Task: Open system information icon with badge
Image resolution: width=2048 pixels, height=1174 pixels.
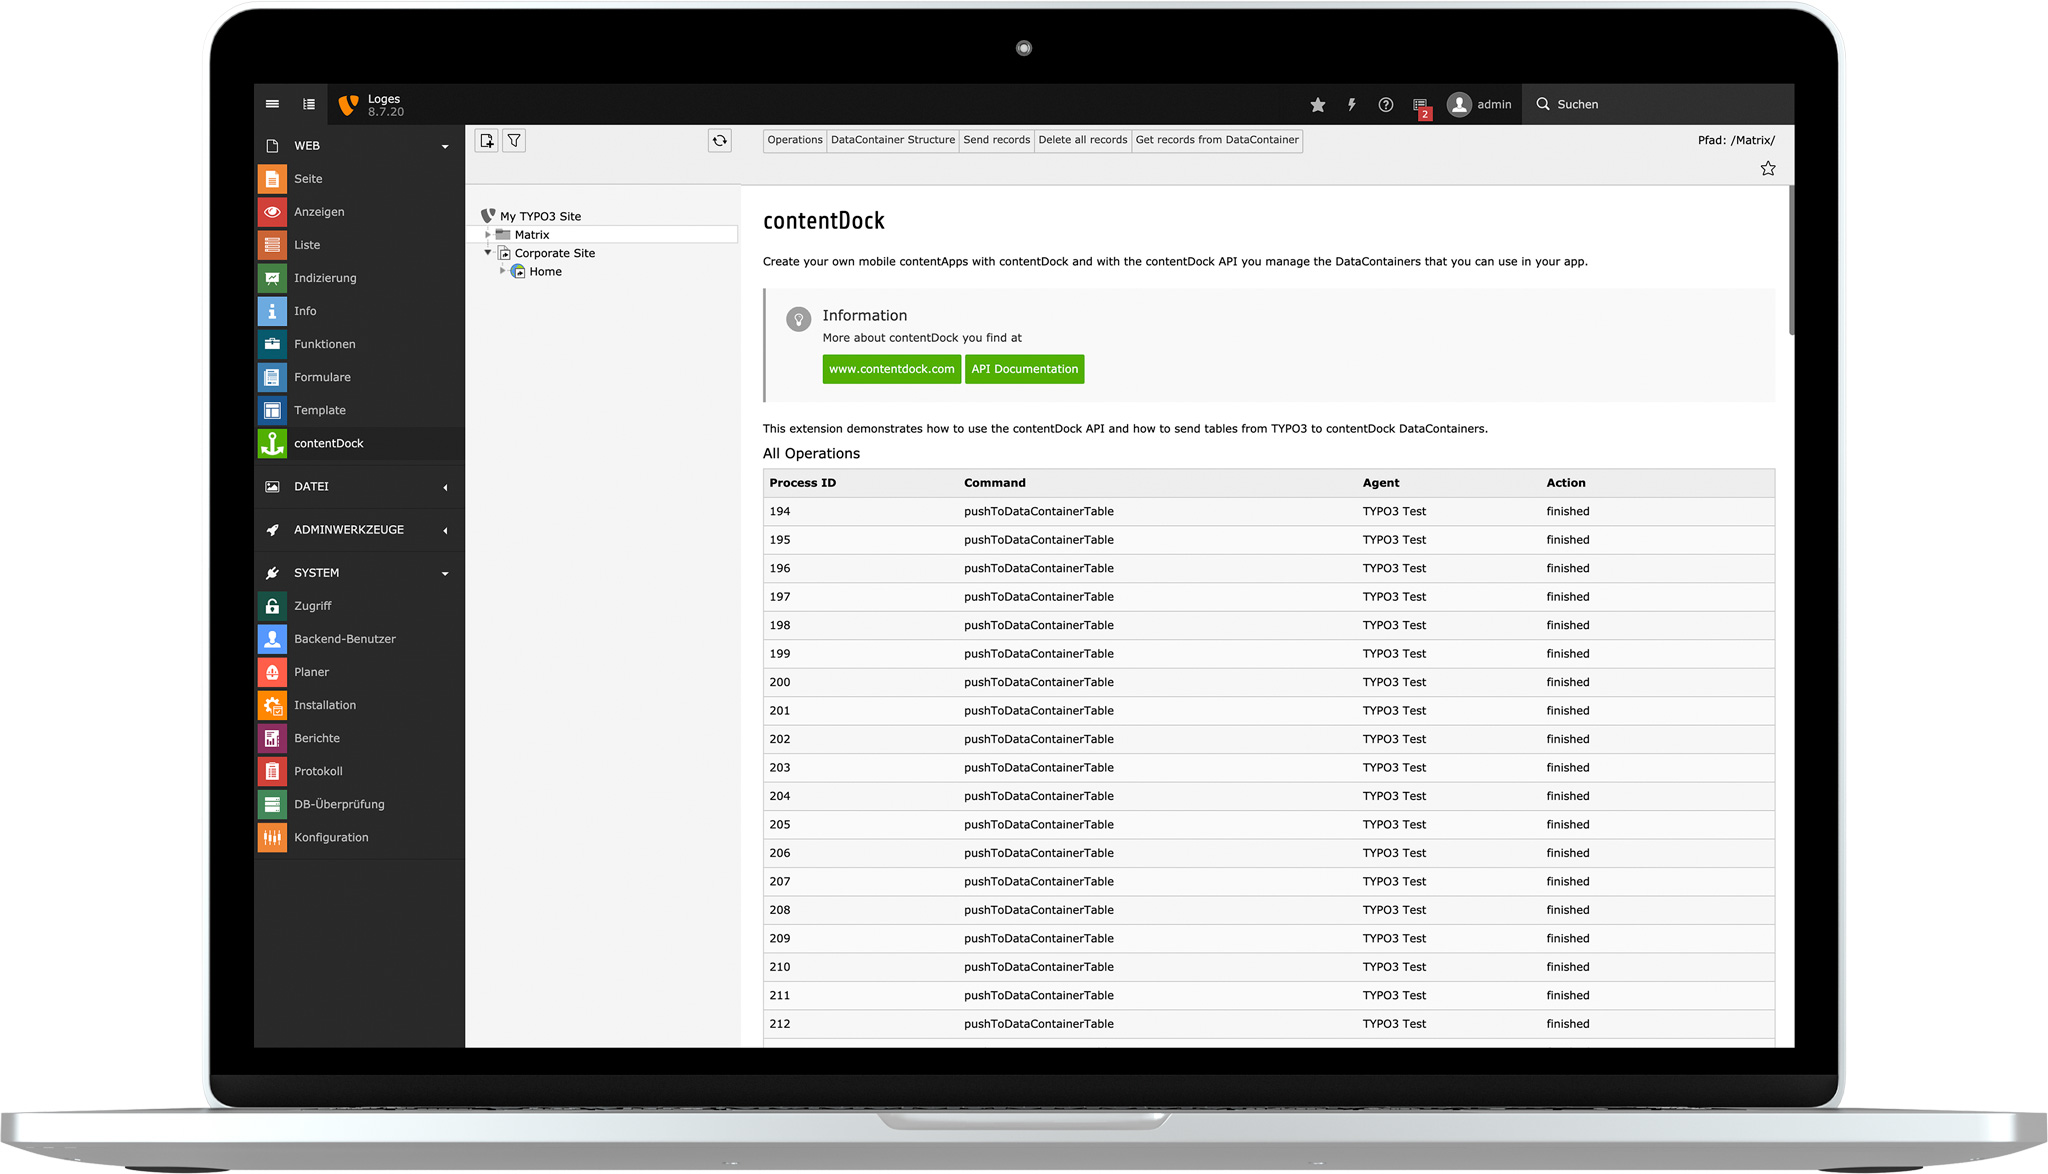Action: coord(1421,106)
